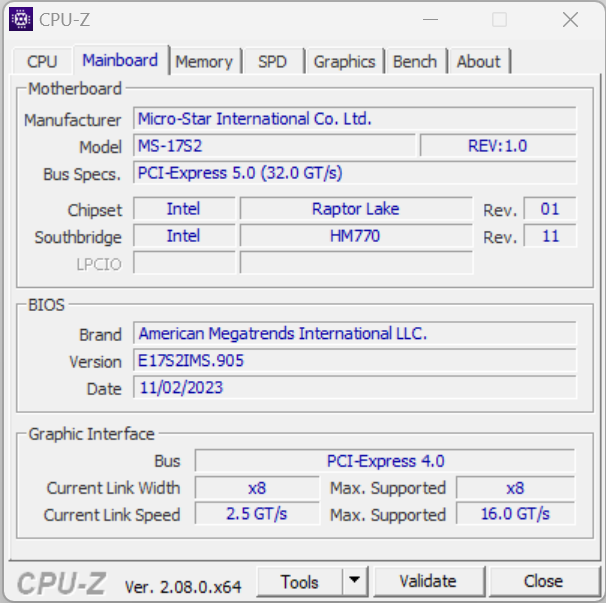The image size is (606, 603).
Task: Click the BIOS Version E17S2IMS.905 value
Action: coord(354,360)
